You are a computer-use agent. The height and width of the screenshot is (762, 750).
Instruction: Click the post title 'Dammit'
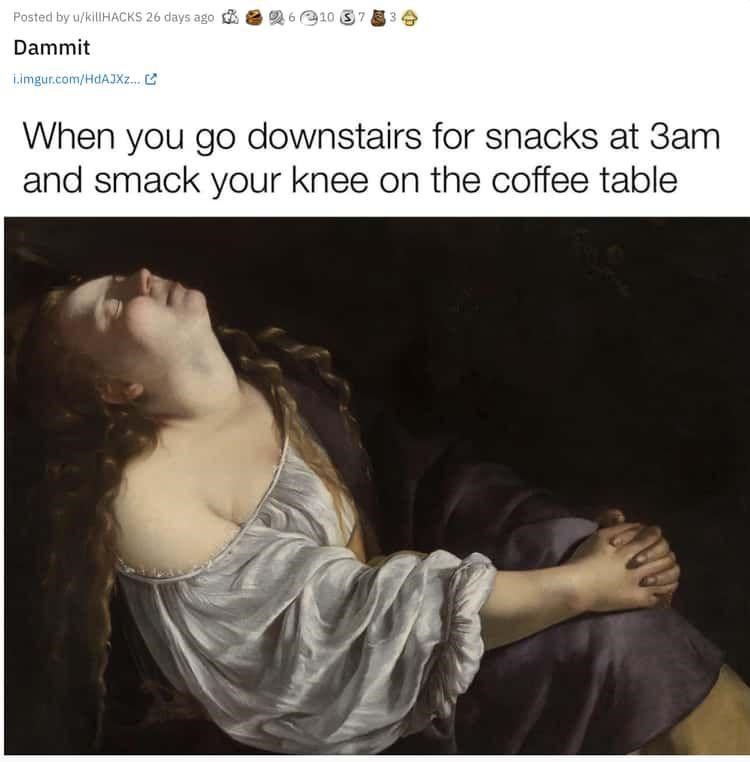click(52, 48)
